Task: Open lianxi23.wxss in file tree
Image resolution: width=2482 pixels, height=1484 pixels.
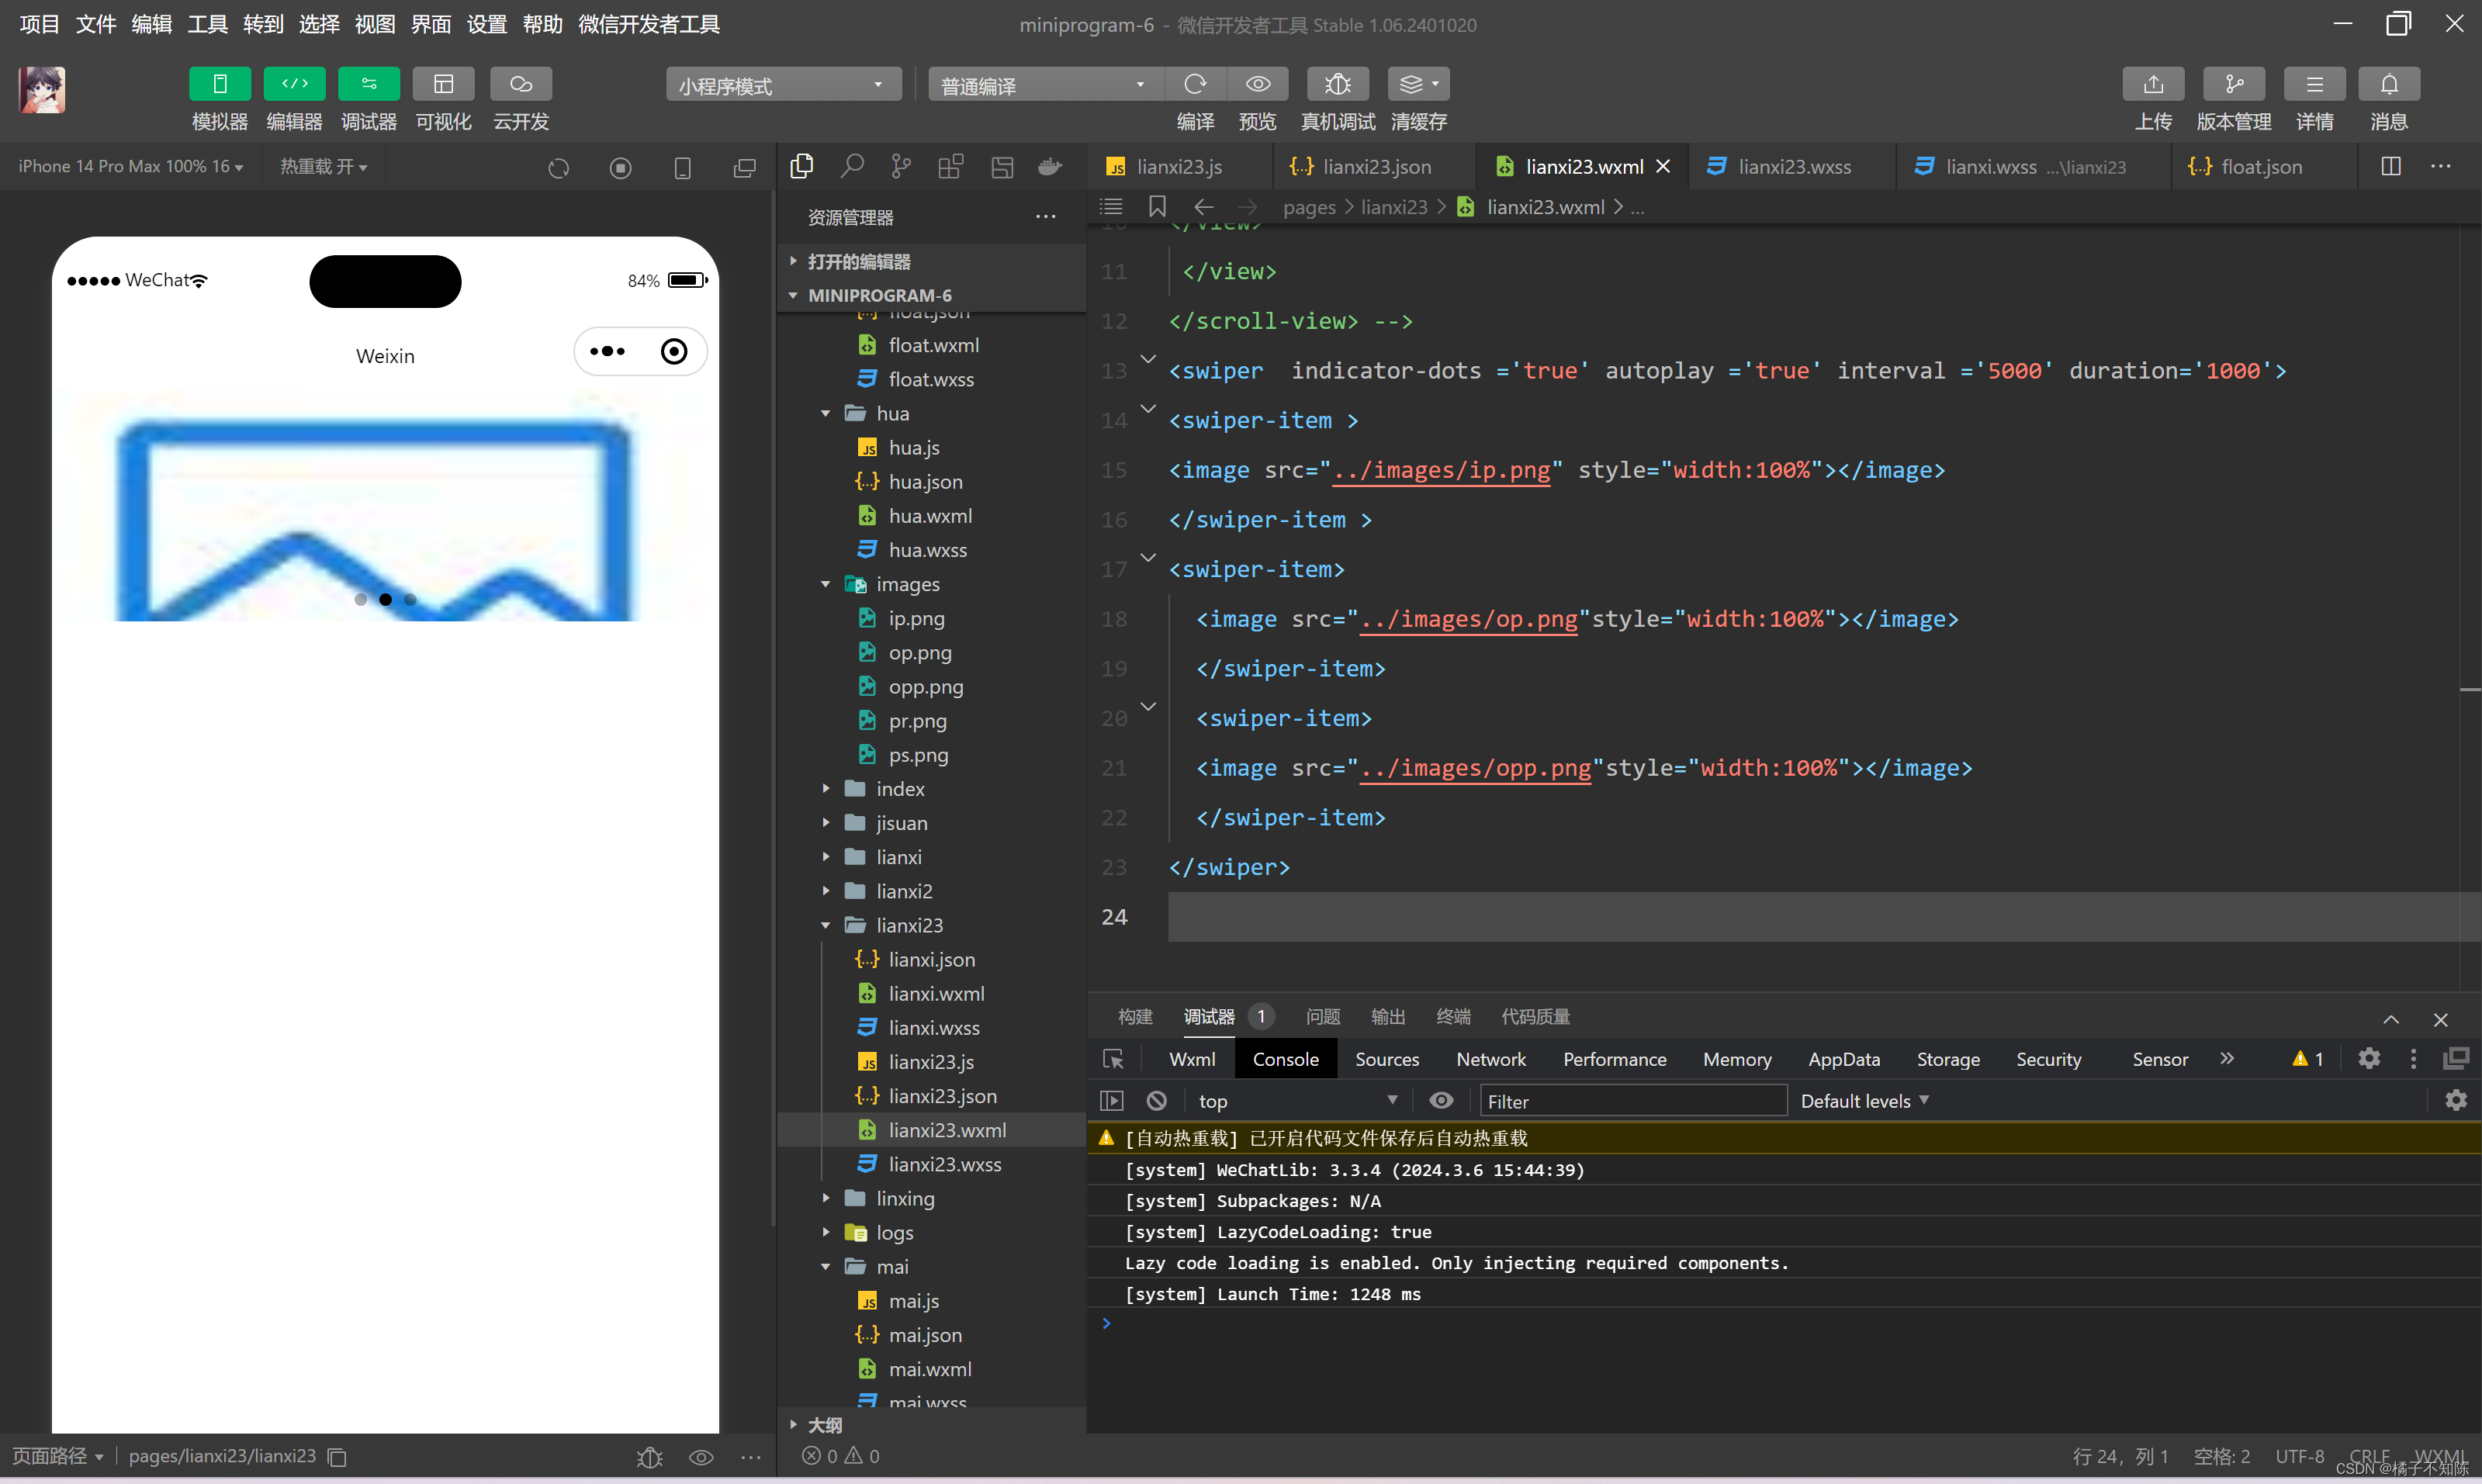Action: (x=944, y=1164)
